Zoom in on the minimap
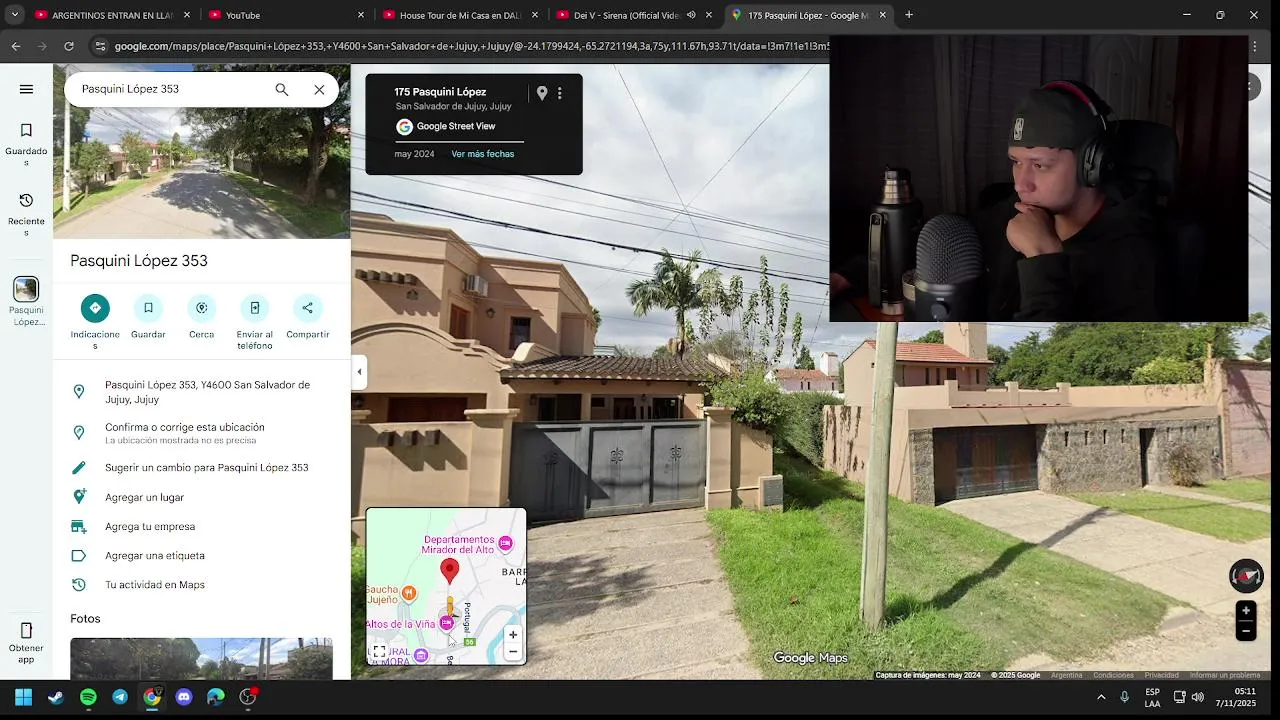 pyautogui.click(x=513, y=635)
